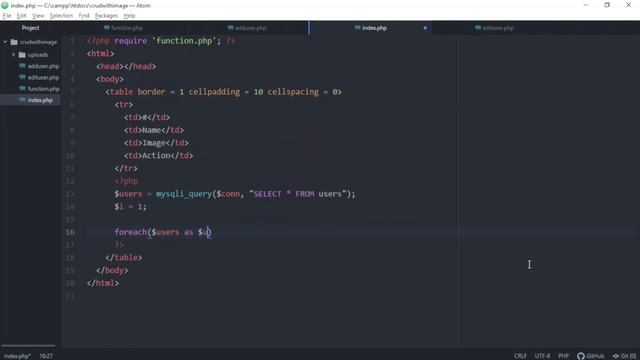Open the Find menu
640x360 pixels.
84,16
